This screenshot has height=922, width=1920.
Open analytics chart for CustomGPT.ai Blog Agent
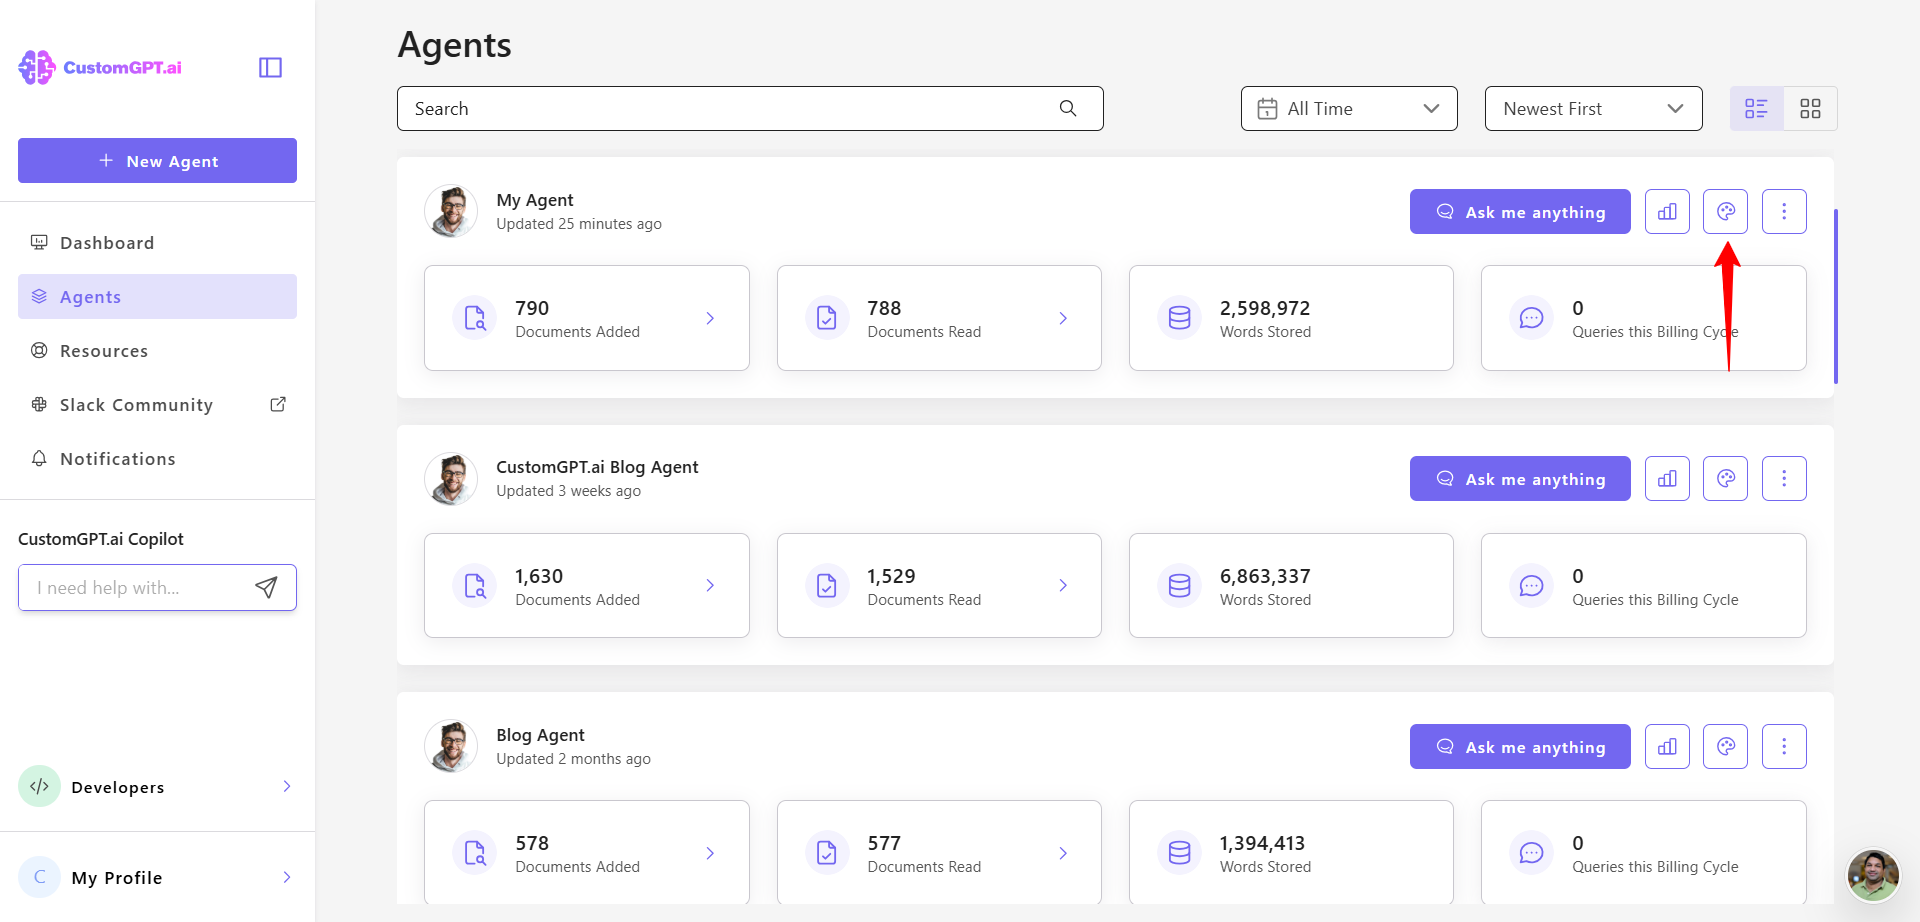point(1667,479)
